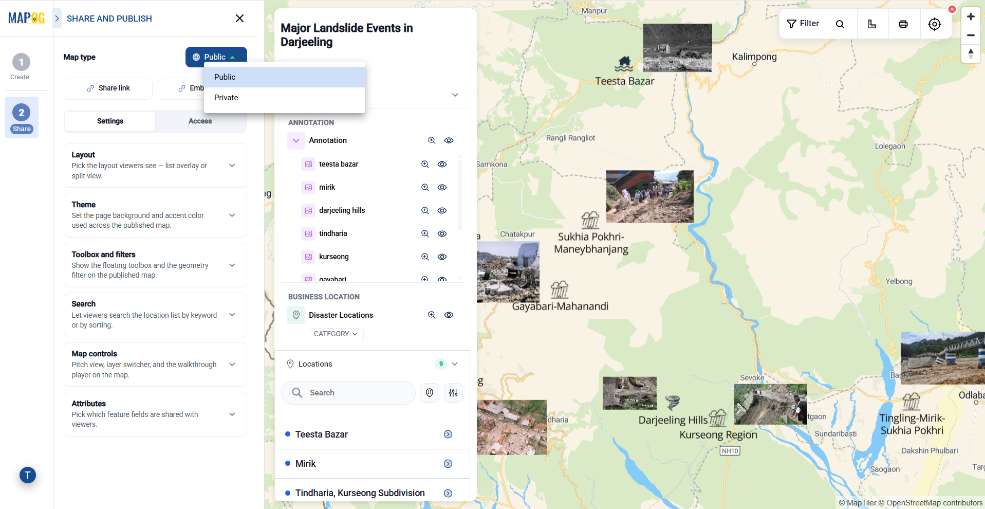Open the map search magnifier tool
This screenshot has height=509, width=985.
tap(840, 24)
